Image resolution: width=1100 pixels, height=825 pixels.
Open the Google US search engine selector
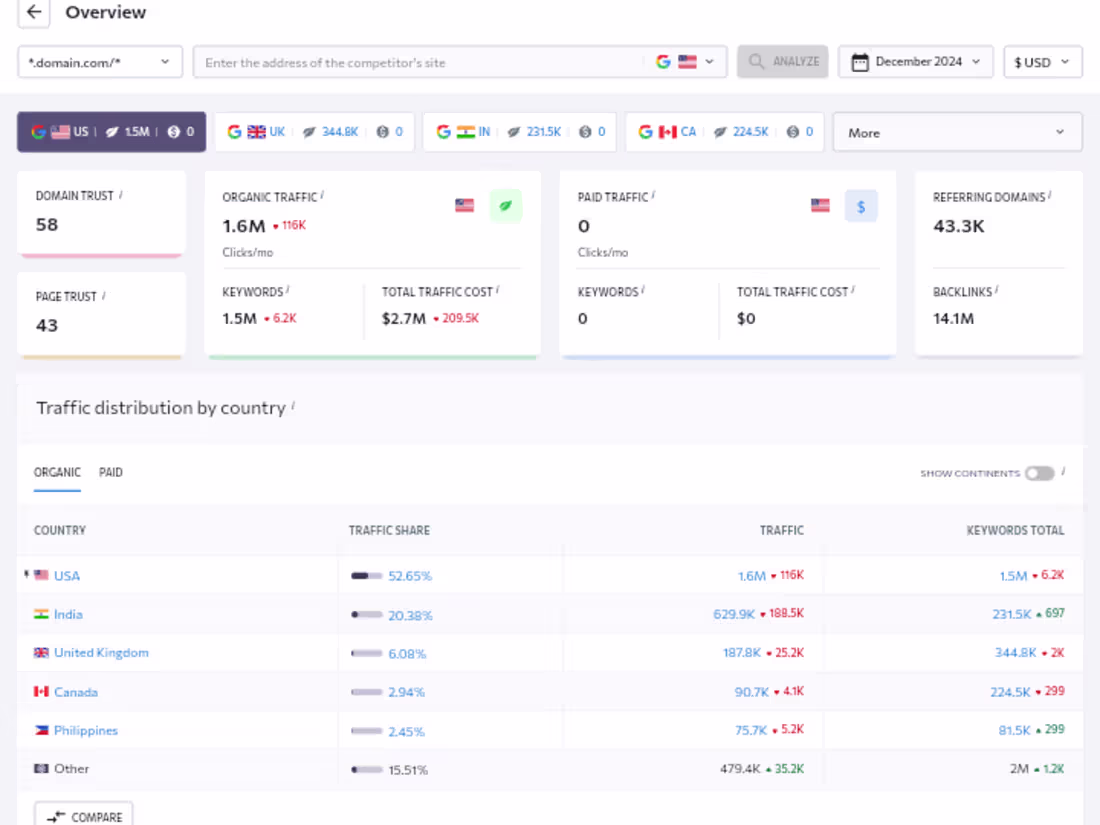685,62
